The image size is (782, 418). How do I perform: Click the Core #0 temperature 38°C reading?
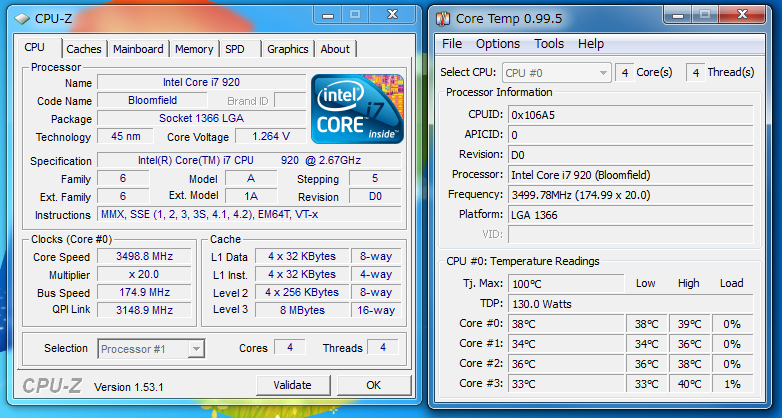coord(567,324)
